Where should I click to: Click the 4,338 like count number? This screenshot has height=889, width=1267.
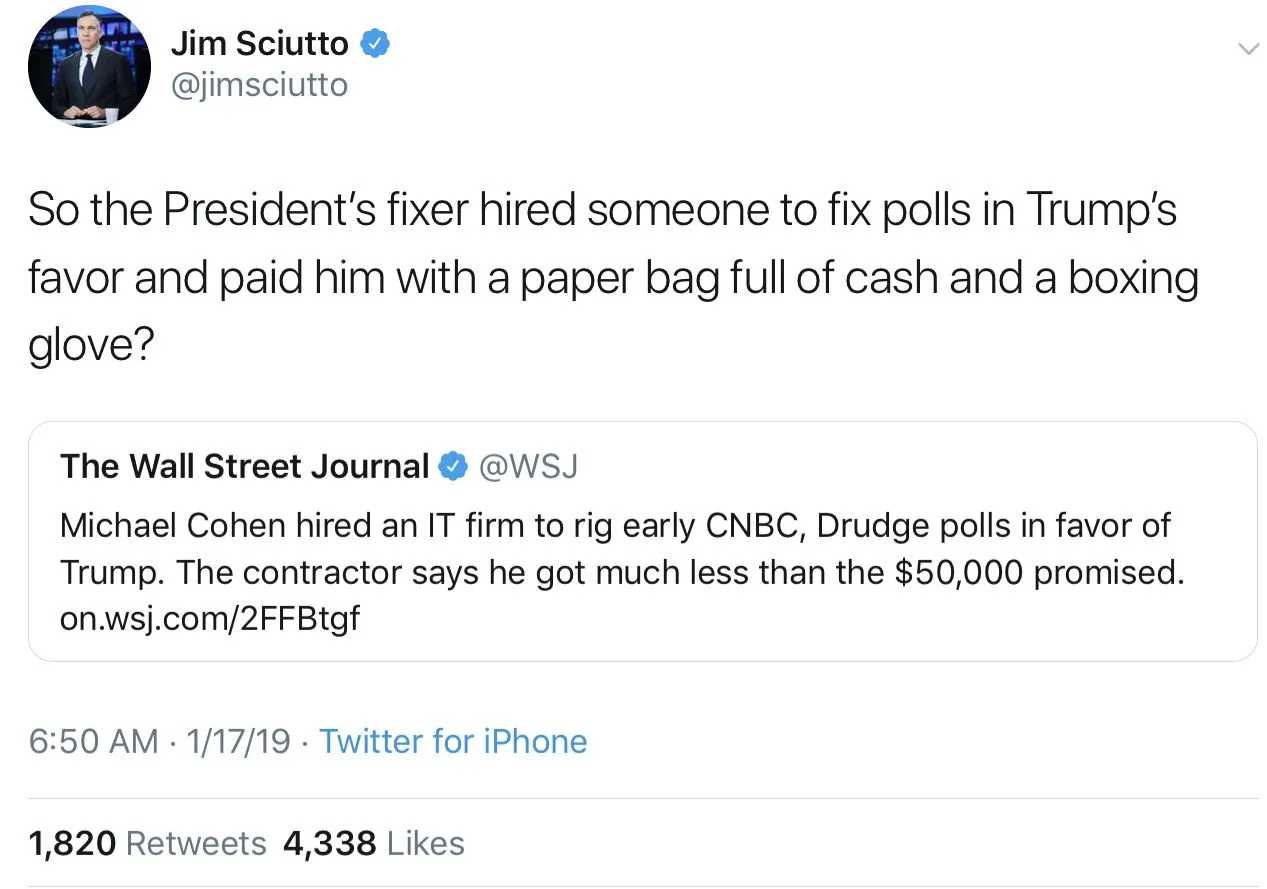click(x=330, y=843)
